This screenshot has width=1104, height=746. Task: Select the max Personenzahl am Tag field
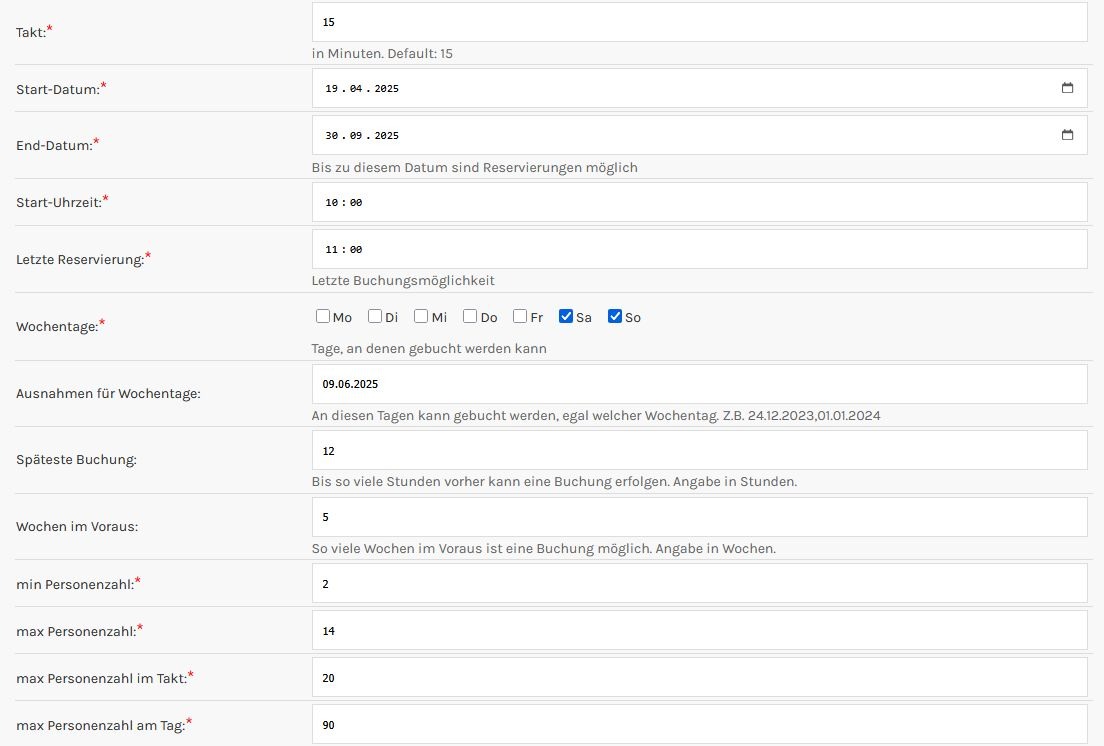tap(699, 725)
